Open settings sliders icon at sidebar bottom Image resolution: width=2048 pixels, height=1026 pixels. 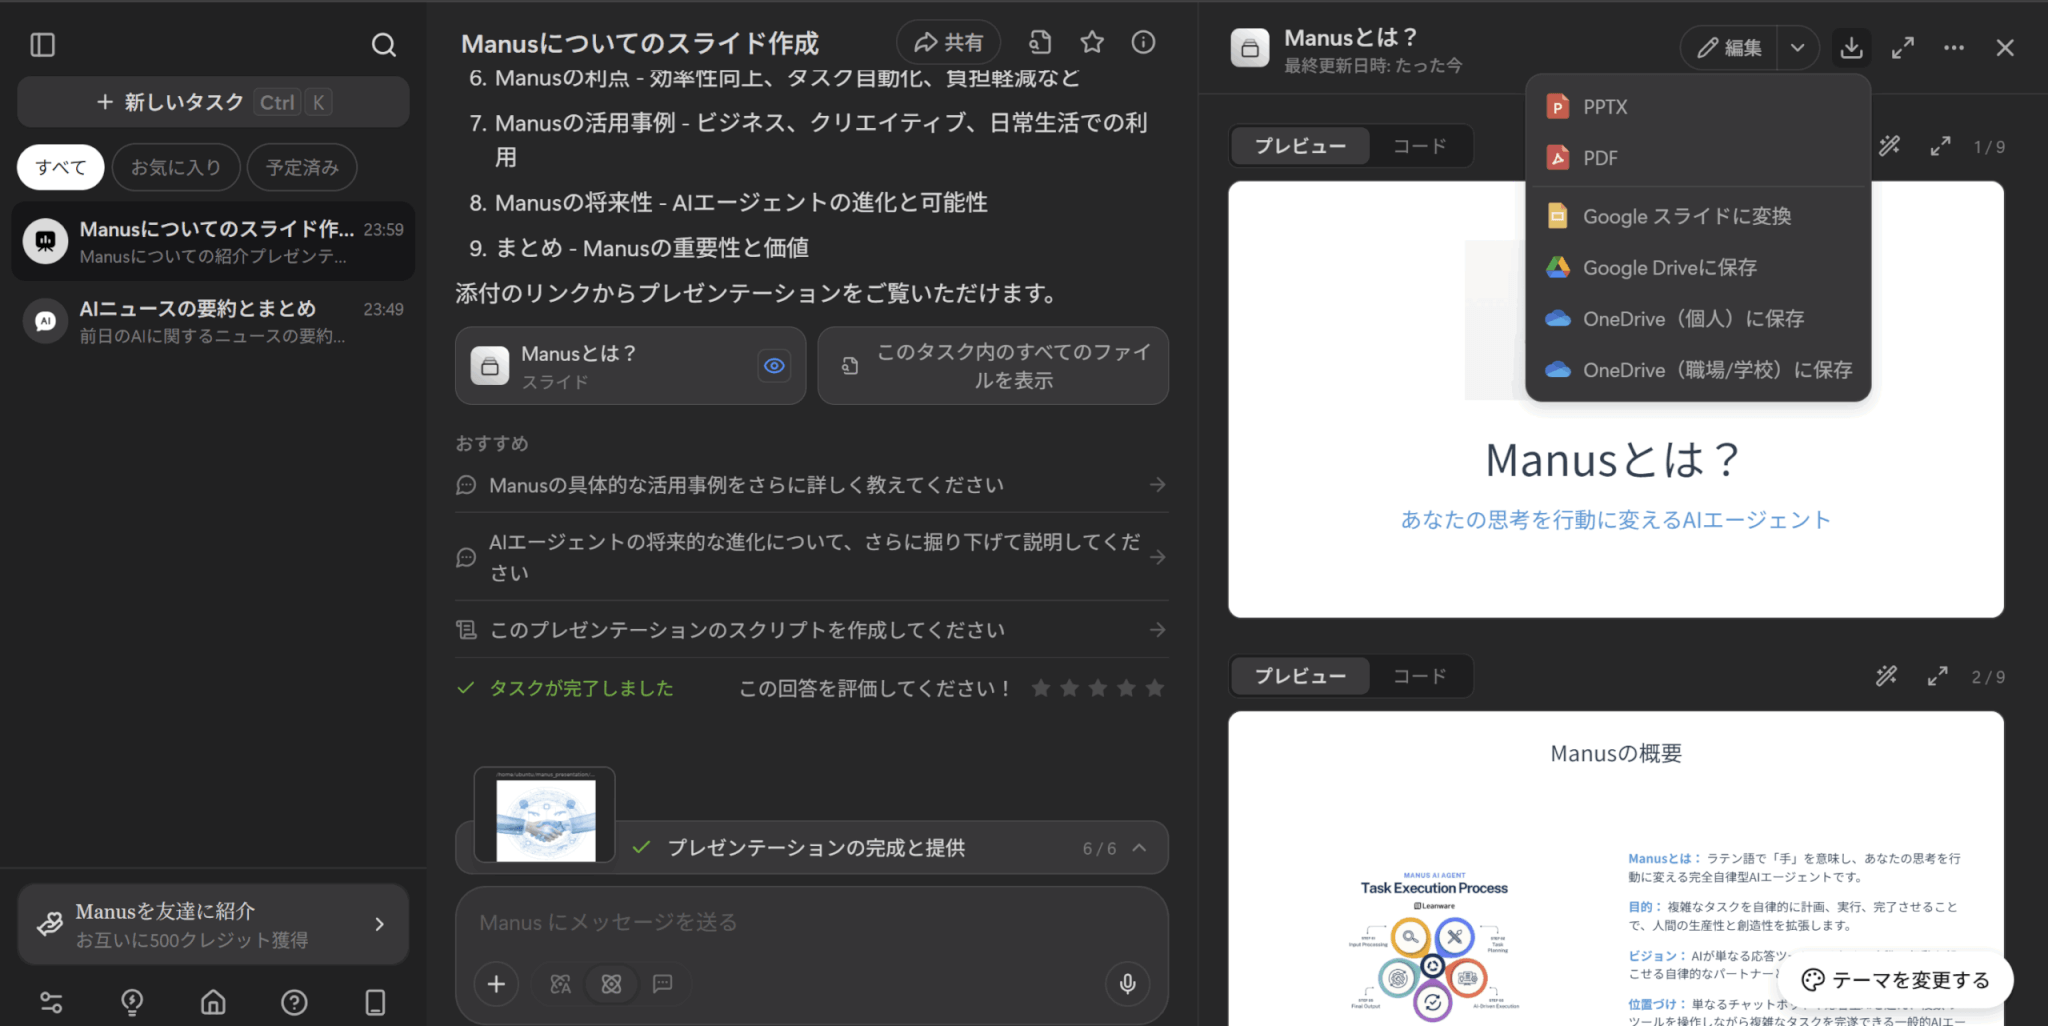click(51, 1002)
